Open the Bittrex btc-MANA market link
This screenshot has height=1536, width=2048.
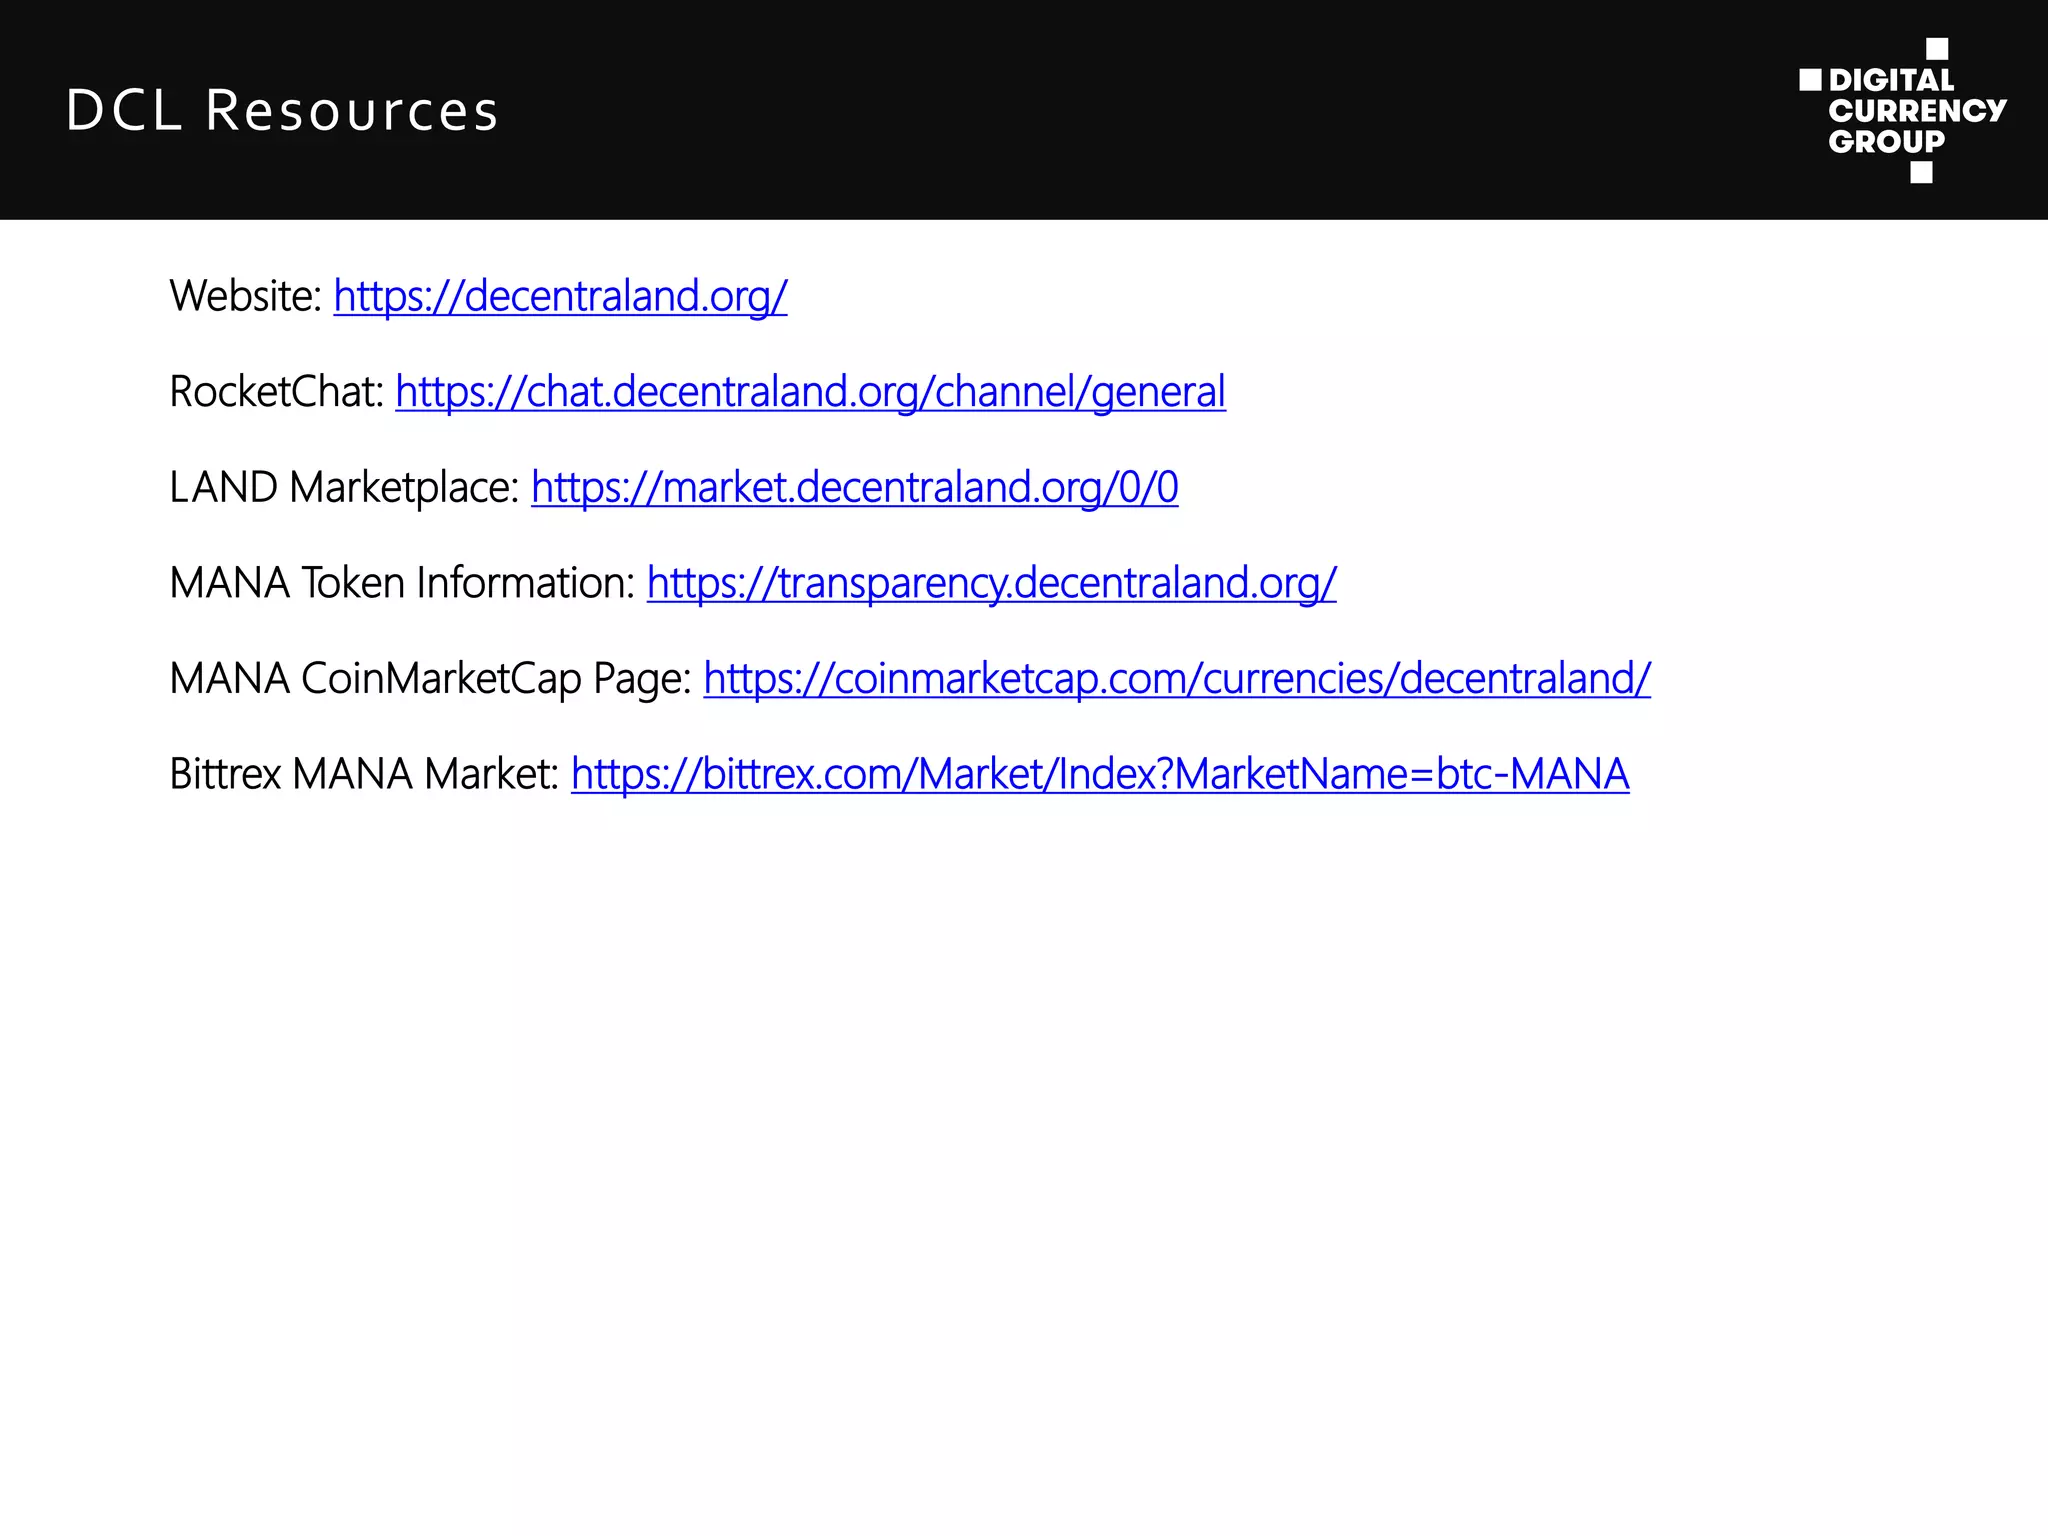point(1100,775)
